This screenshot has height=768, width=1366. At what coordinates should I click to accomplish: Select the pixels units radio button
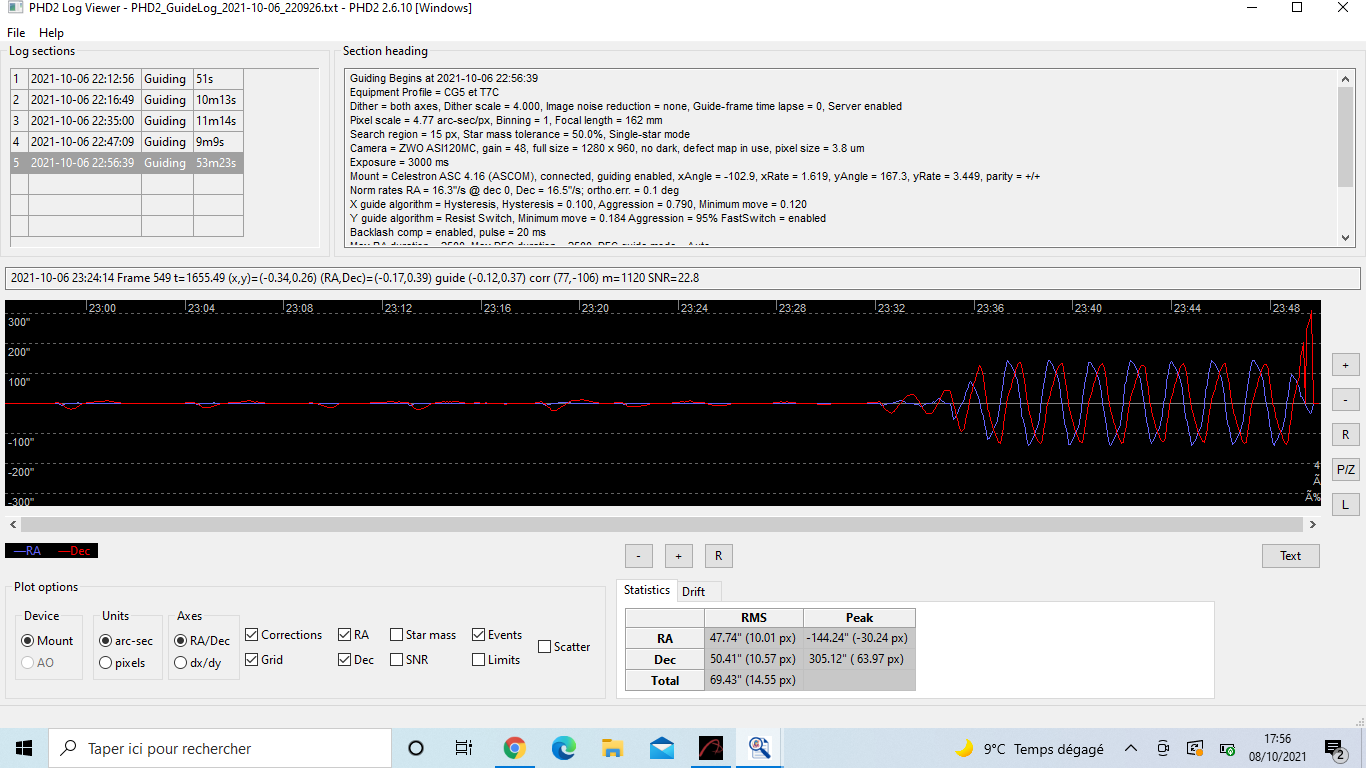click(122, 663)
